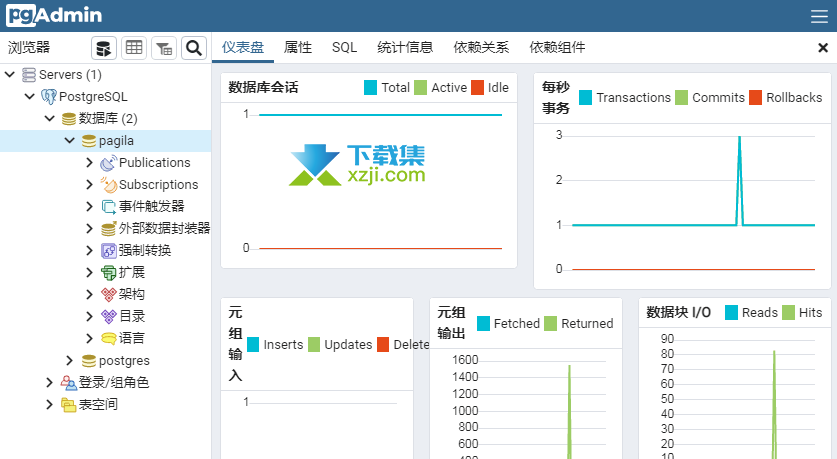
Task: Click the Returned legend label
Action: (x=587, y=323)
